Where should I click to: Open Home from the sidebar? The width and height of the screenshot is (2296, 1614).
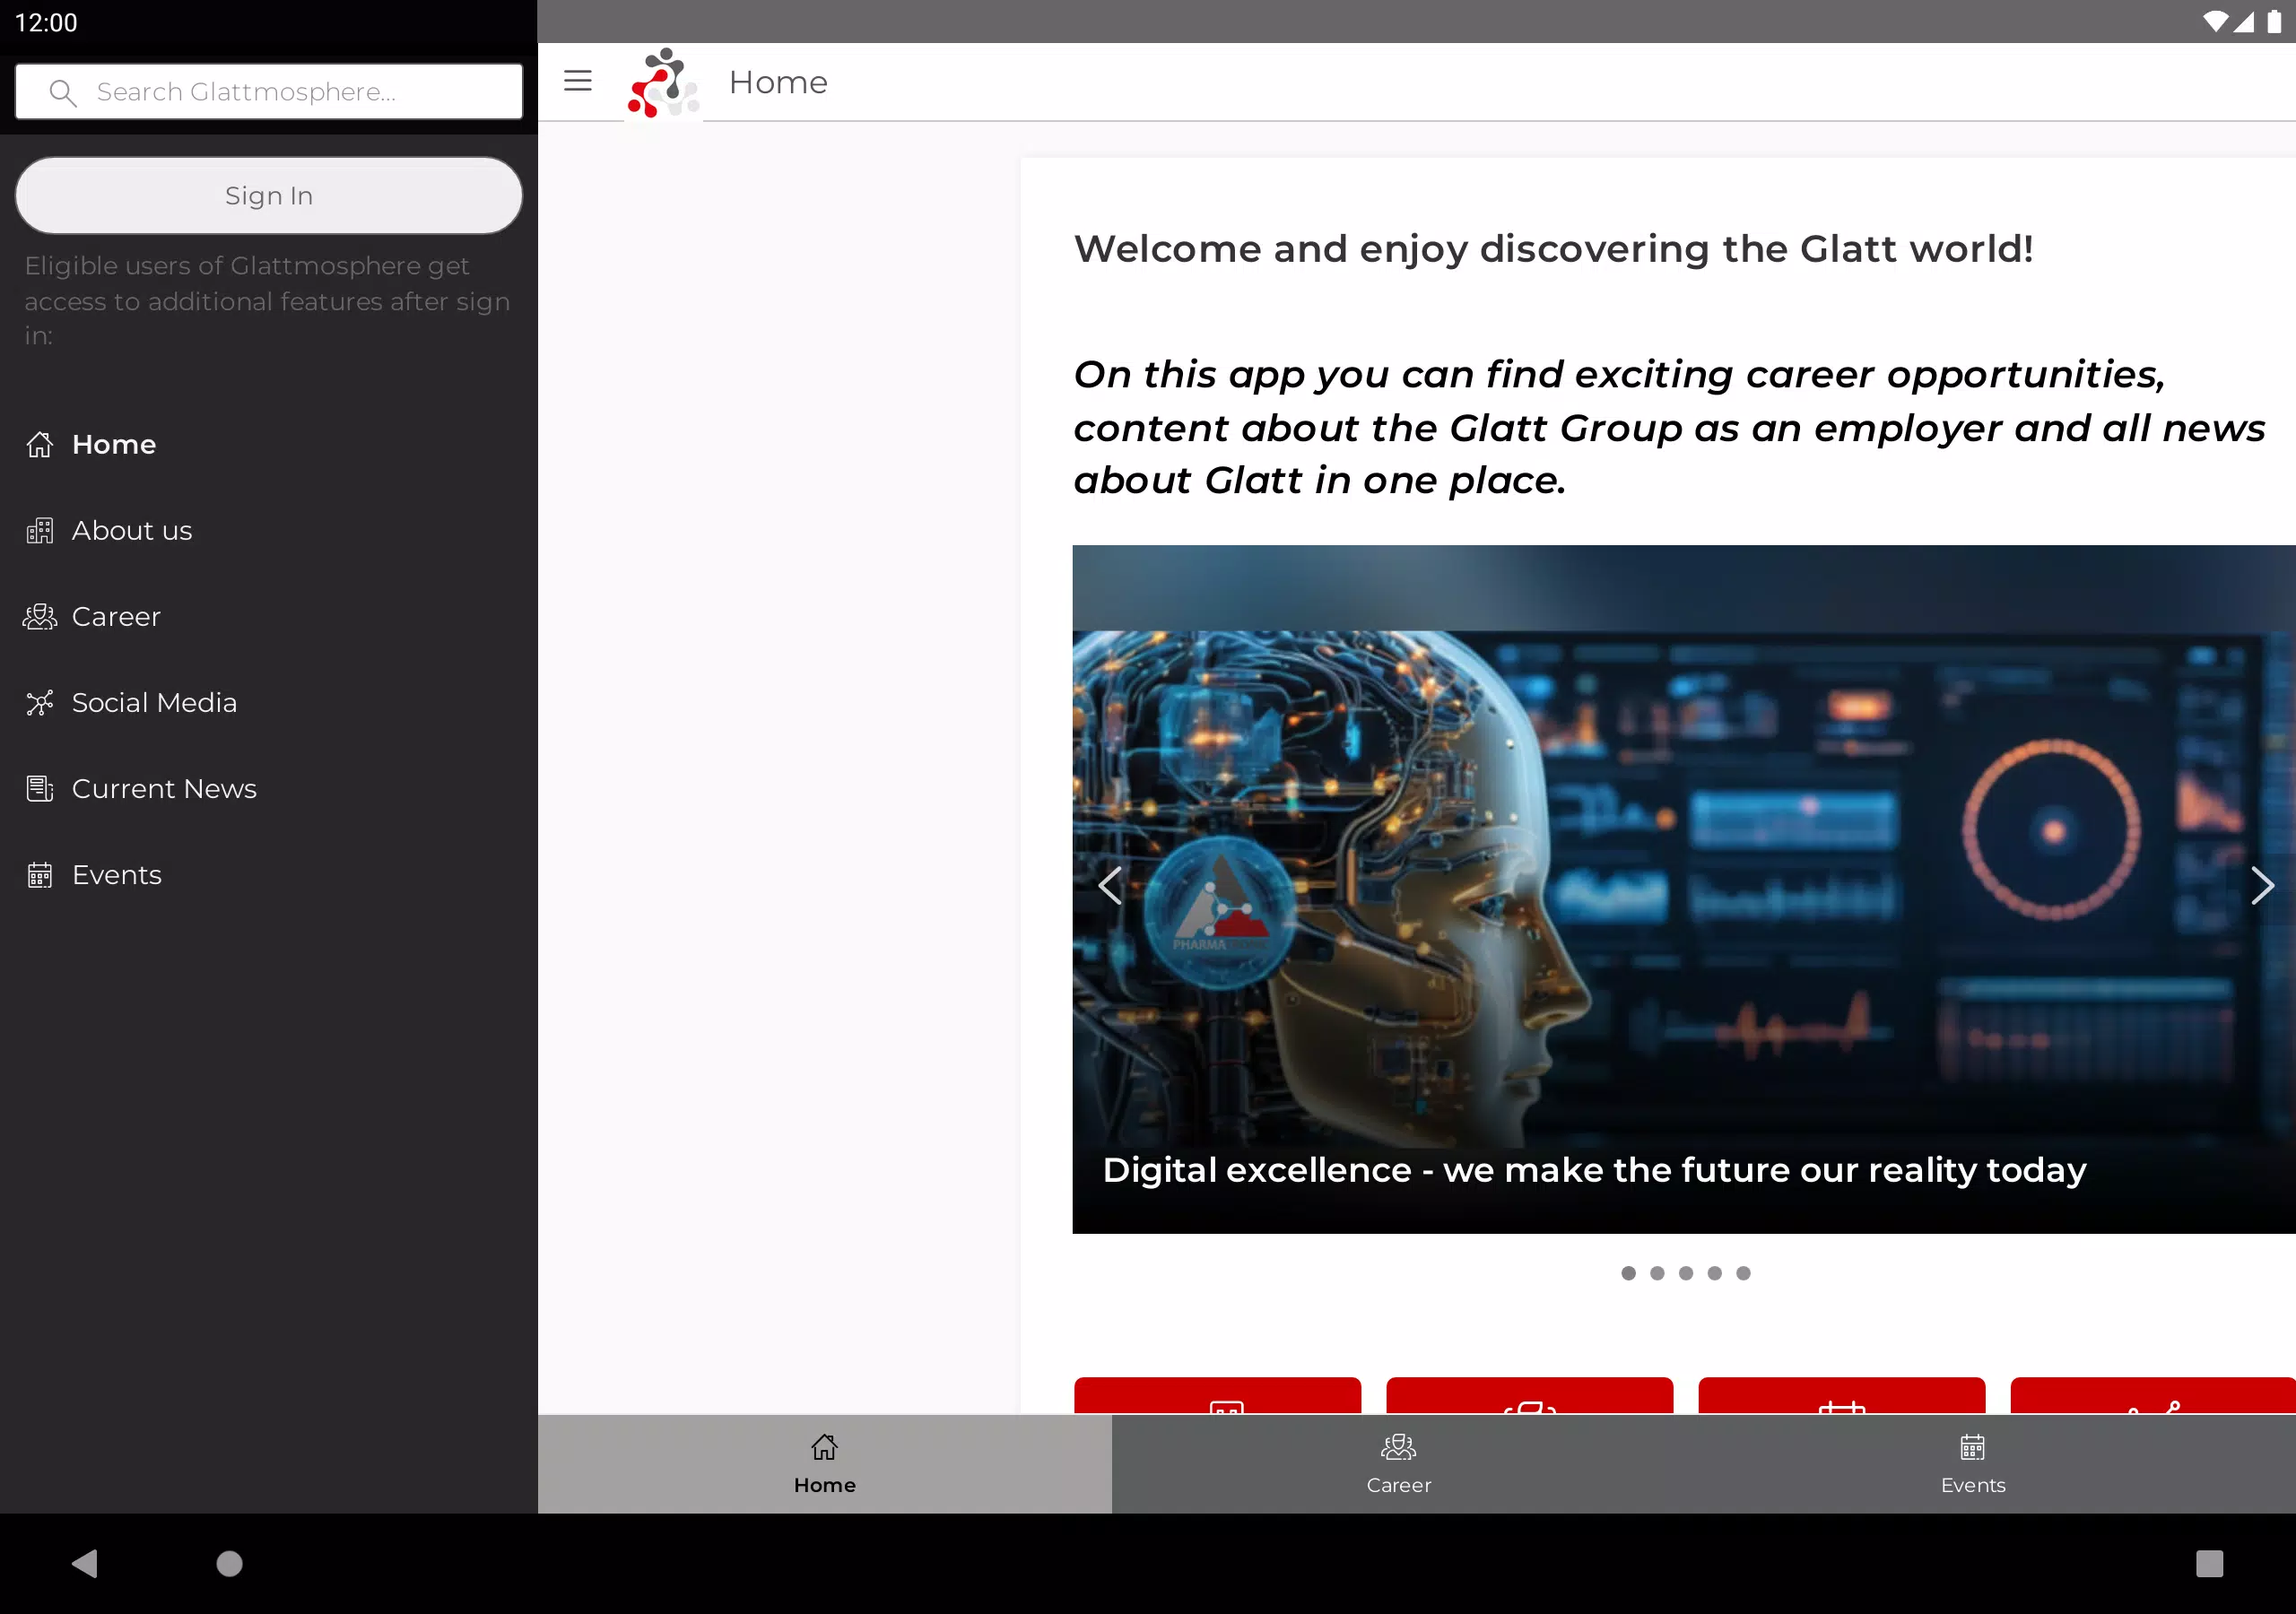(113, 444)
